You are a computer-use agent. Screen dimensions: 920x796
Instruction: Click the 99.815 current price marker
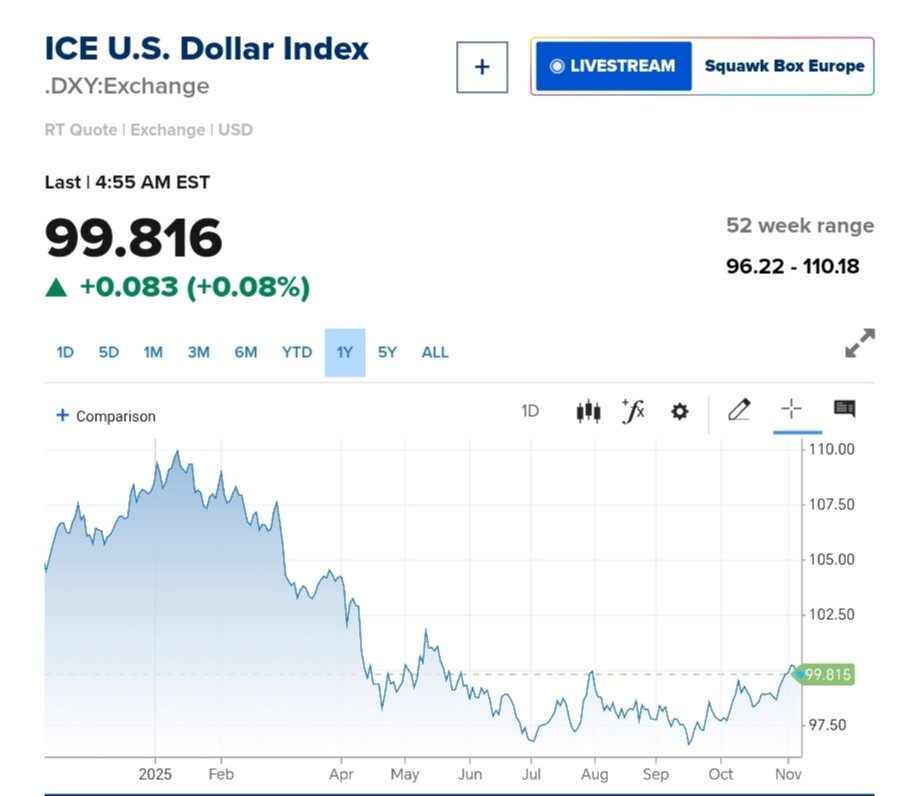(x=827, y=675)
